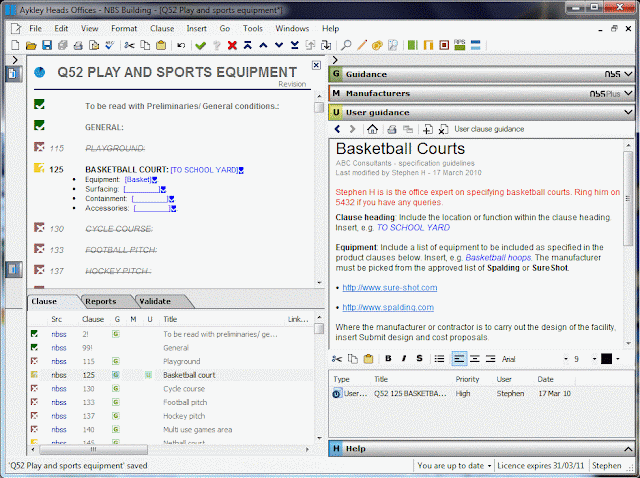This screenshot has height=478, width=640.
Task: Open the spalding.com link
Action: (388, 307)
